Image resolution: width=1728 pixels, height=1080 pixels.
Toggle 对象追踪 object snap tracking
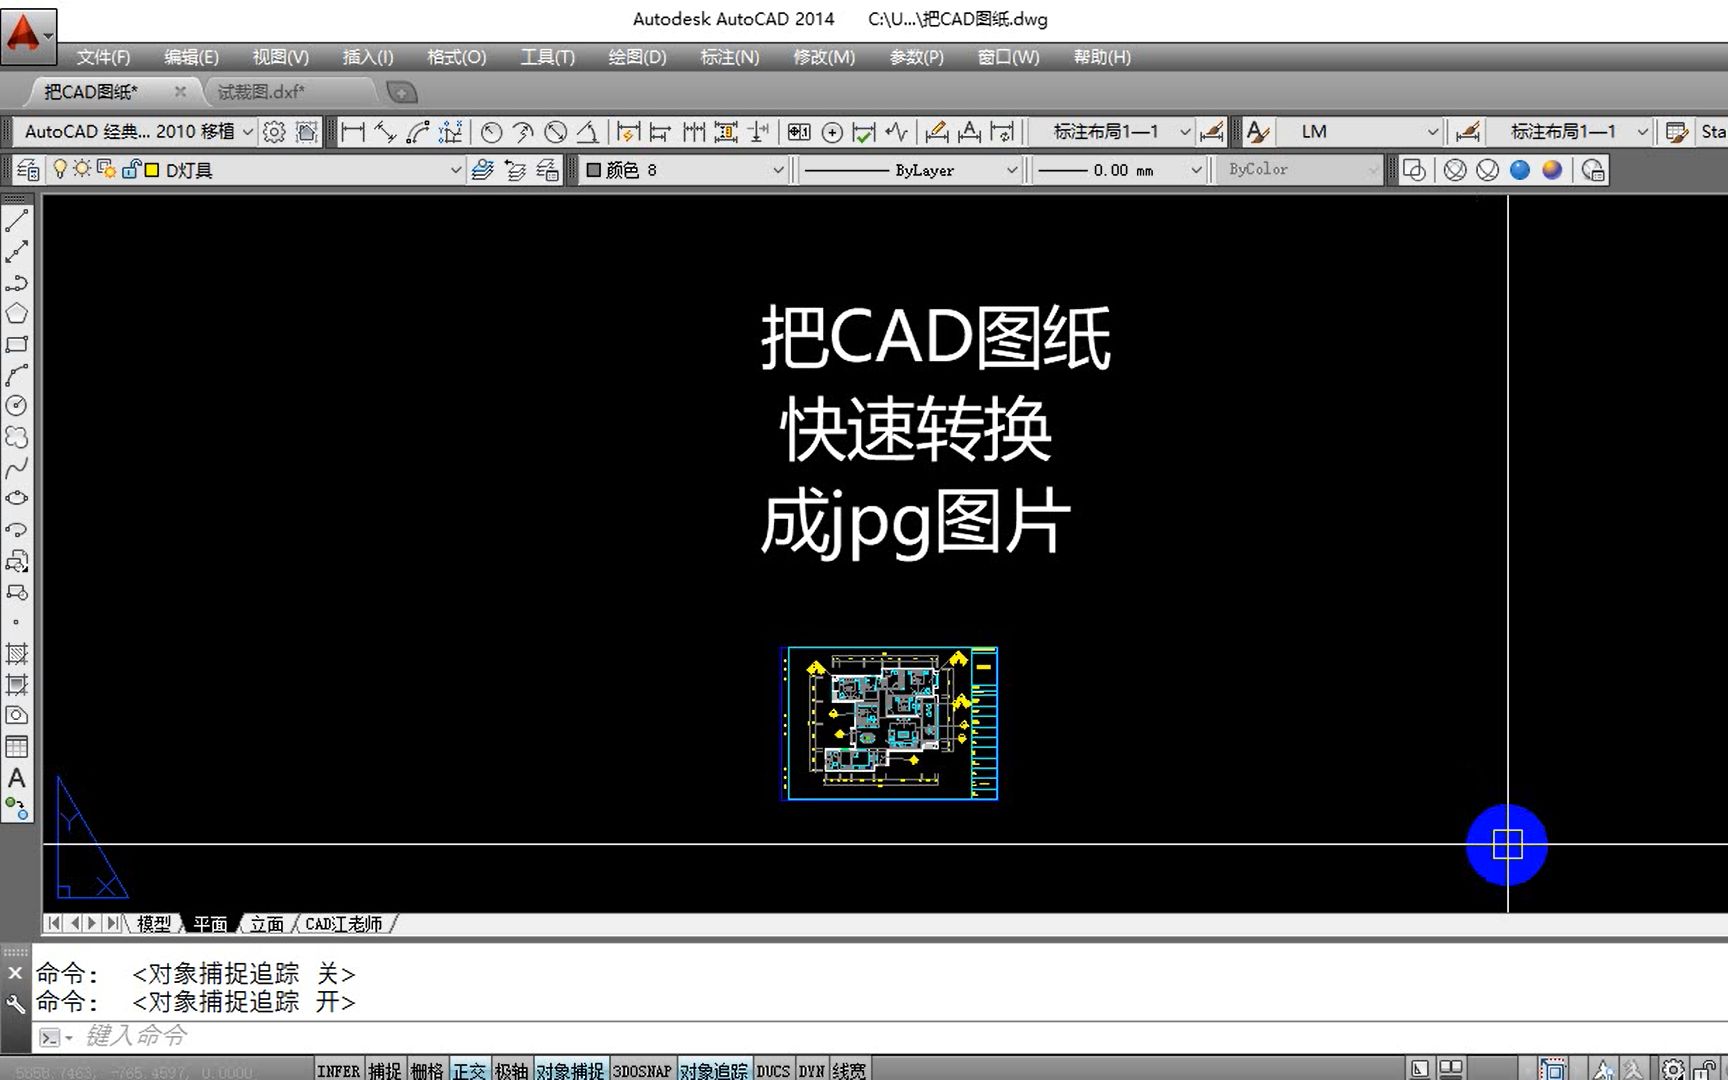714,1070
